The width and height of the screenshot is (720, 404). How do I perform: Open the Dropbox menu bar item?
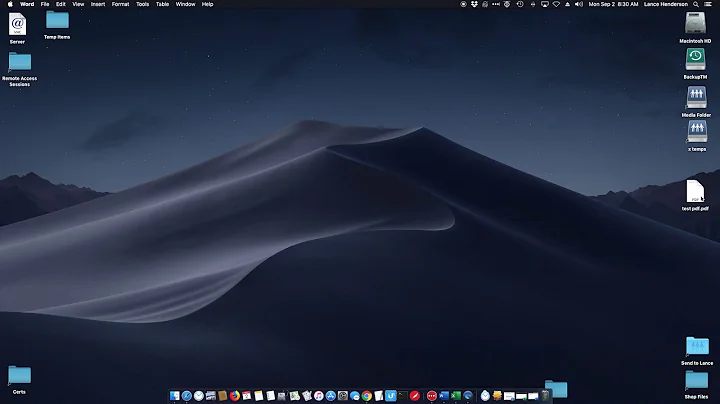pos(474,4)
